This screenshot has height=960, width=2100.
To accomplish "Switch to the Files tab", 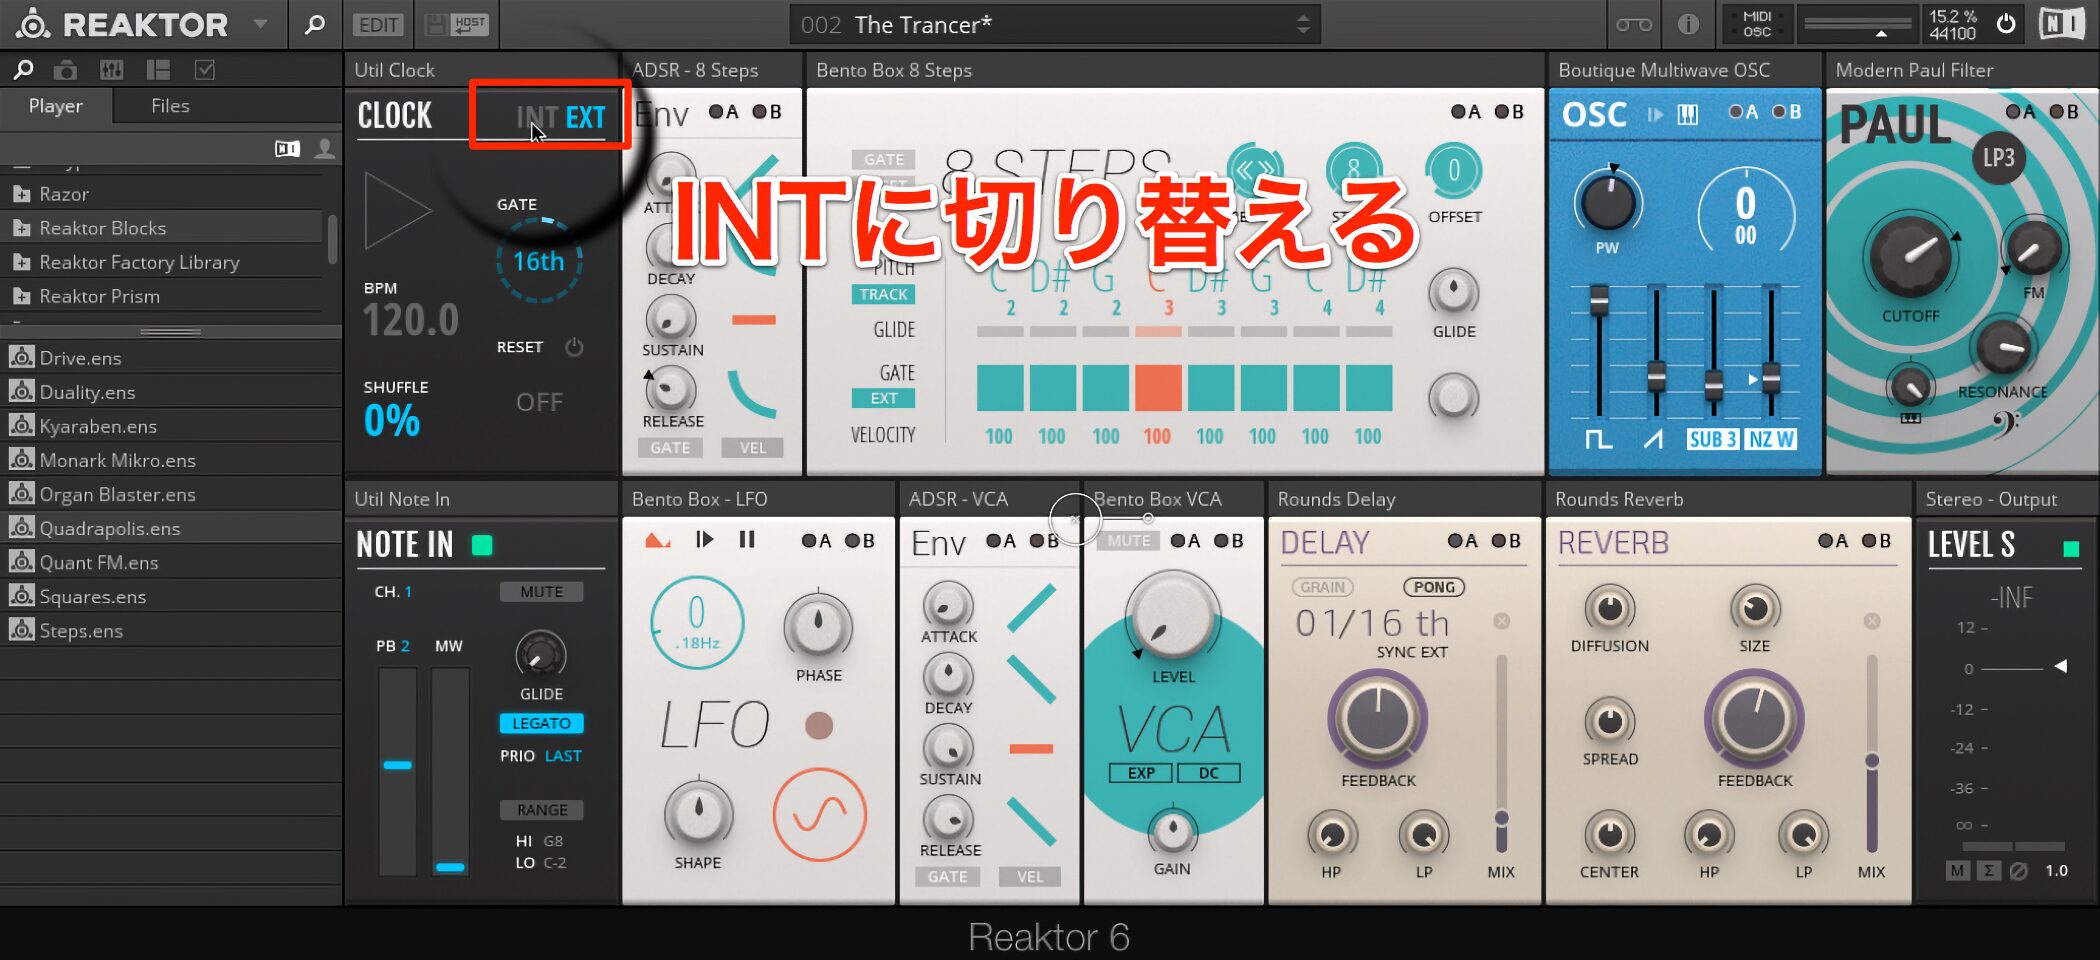I will (x=170, y=106).
